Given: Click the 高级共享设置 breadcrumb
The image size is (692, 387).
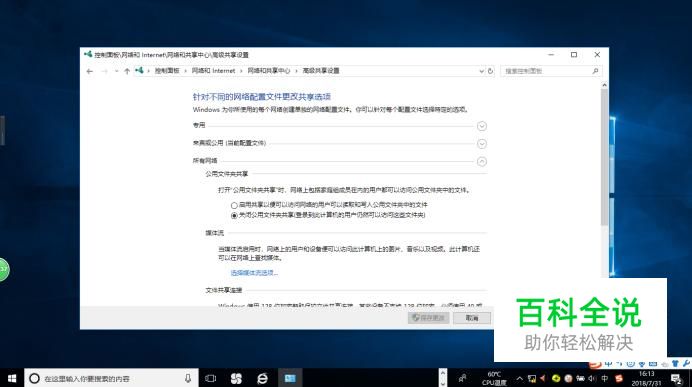Looking at the screenshot, I should pos(321,71).
